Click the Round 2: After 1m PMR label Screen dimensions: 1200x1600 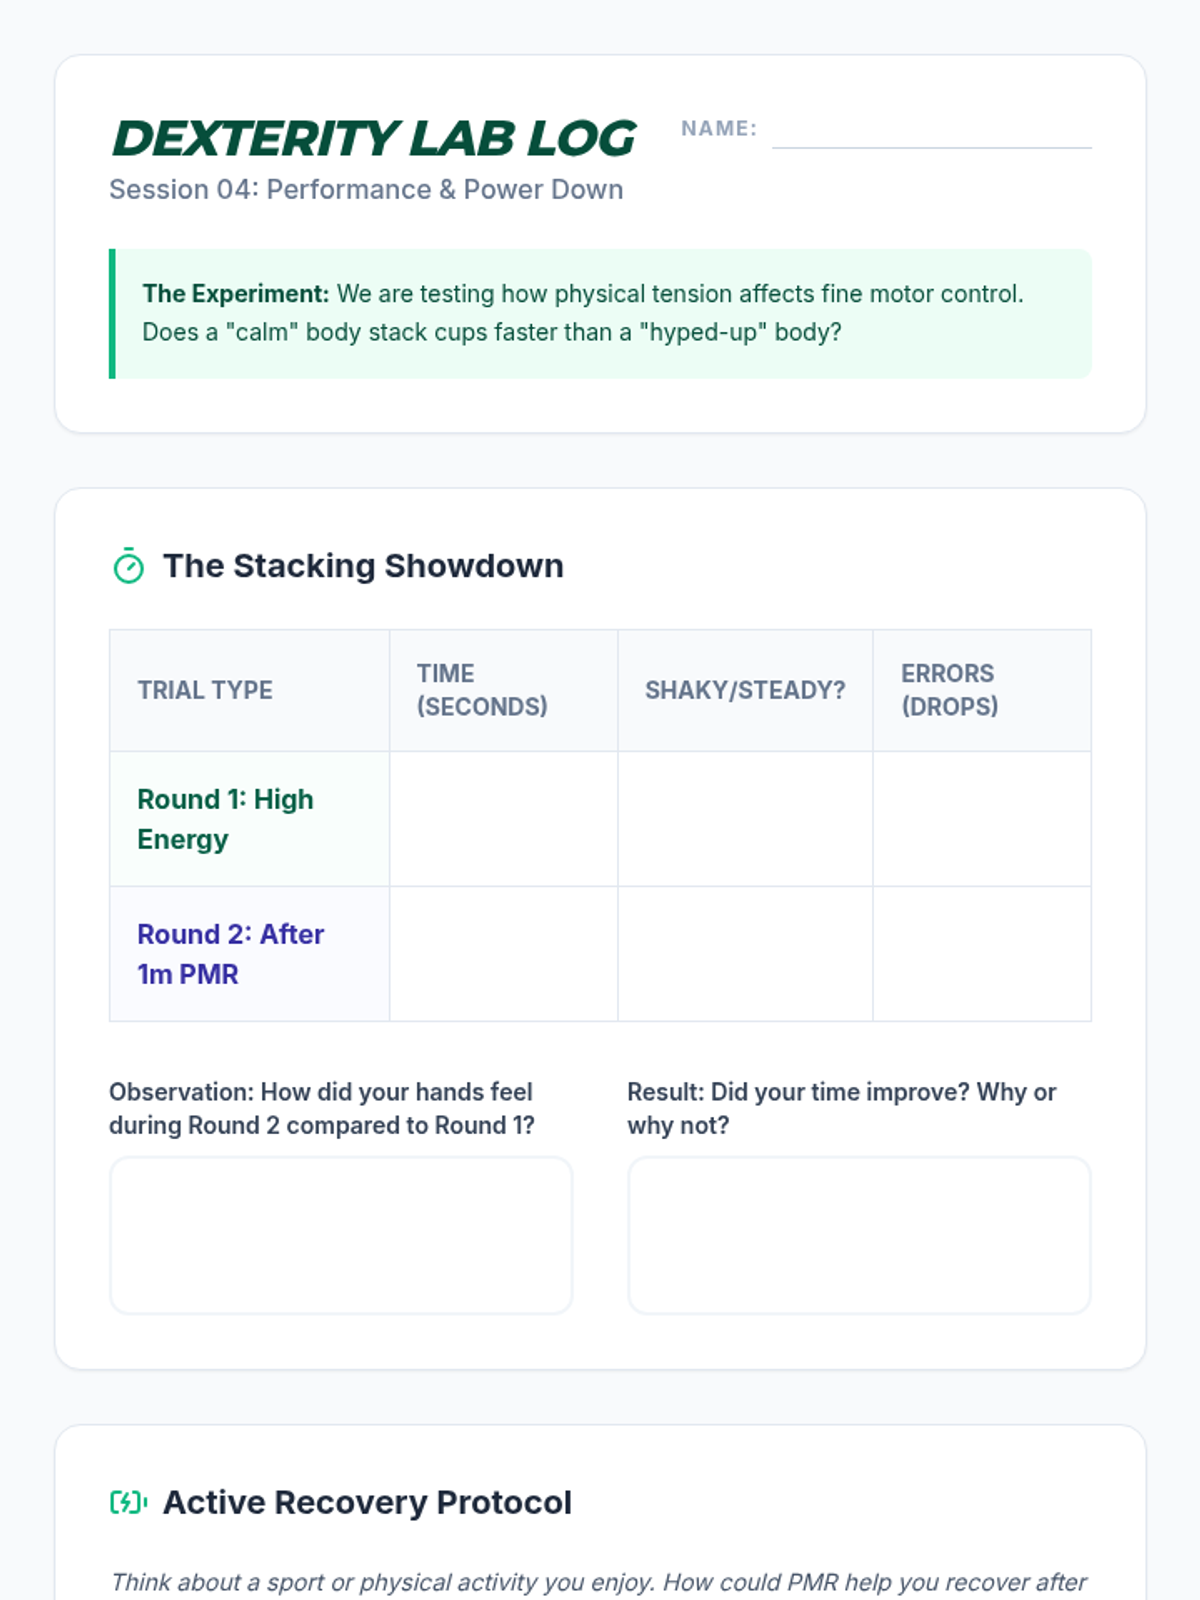click(231, 954)
